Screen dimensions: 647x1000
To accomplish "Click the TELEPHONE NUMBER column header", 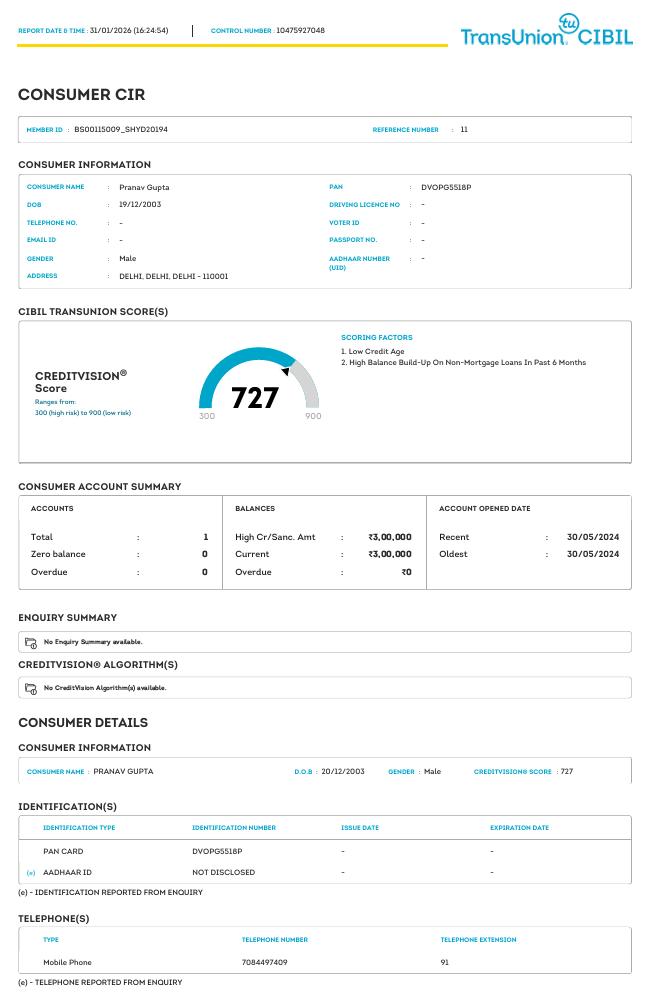I will (274, 940).
